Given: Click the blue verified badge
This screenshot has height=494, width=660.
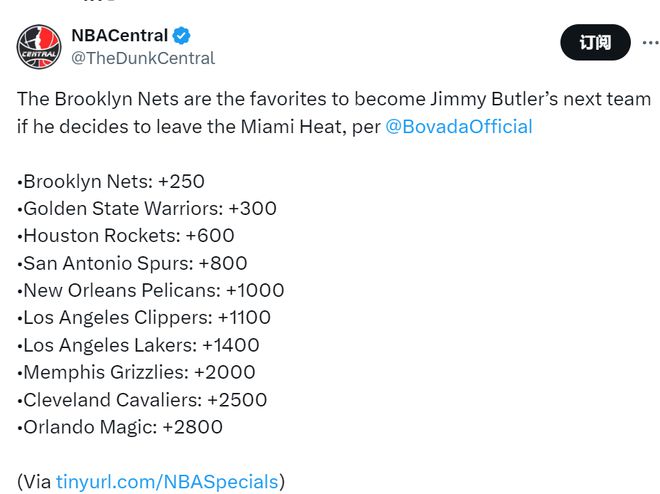Looking at the screenshot, I should coord(181,35).
